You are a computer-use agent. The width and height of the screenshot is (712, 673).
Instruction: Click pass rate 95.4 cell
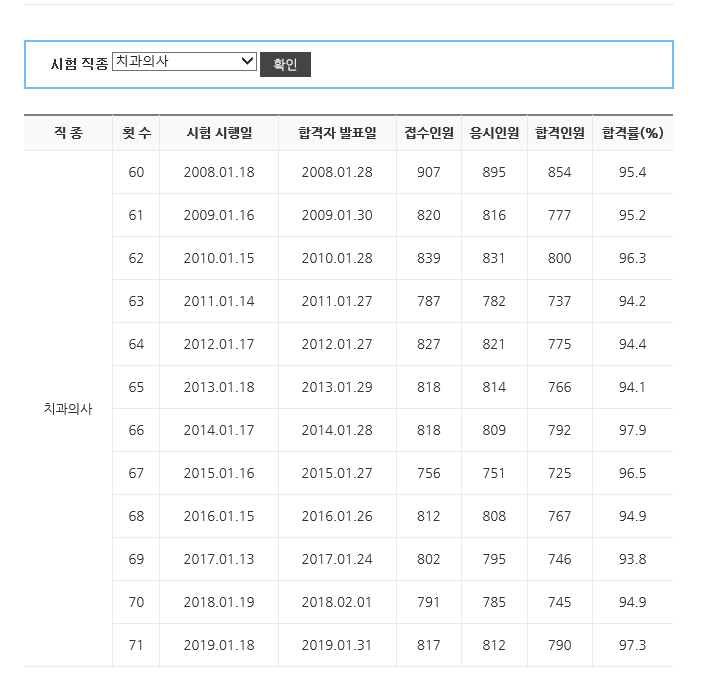[633, 172]
